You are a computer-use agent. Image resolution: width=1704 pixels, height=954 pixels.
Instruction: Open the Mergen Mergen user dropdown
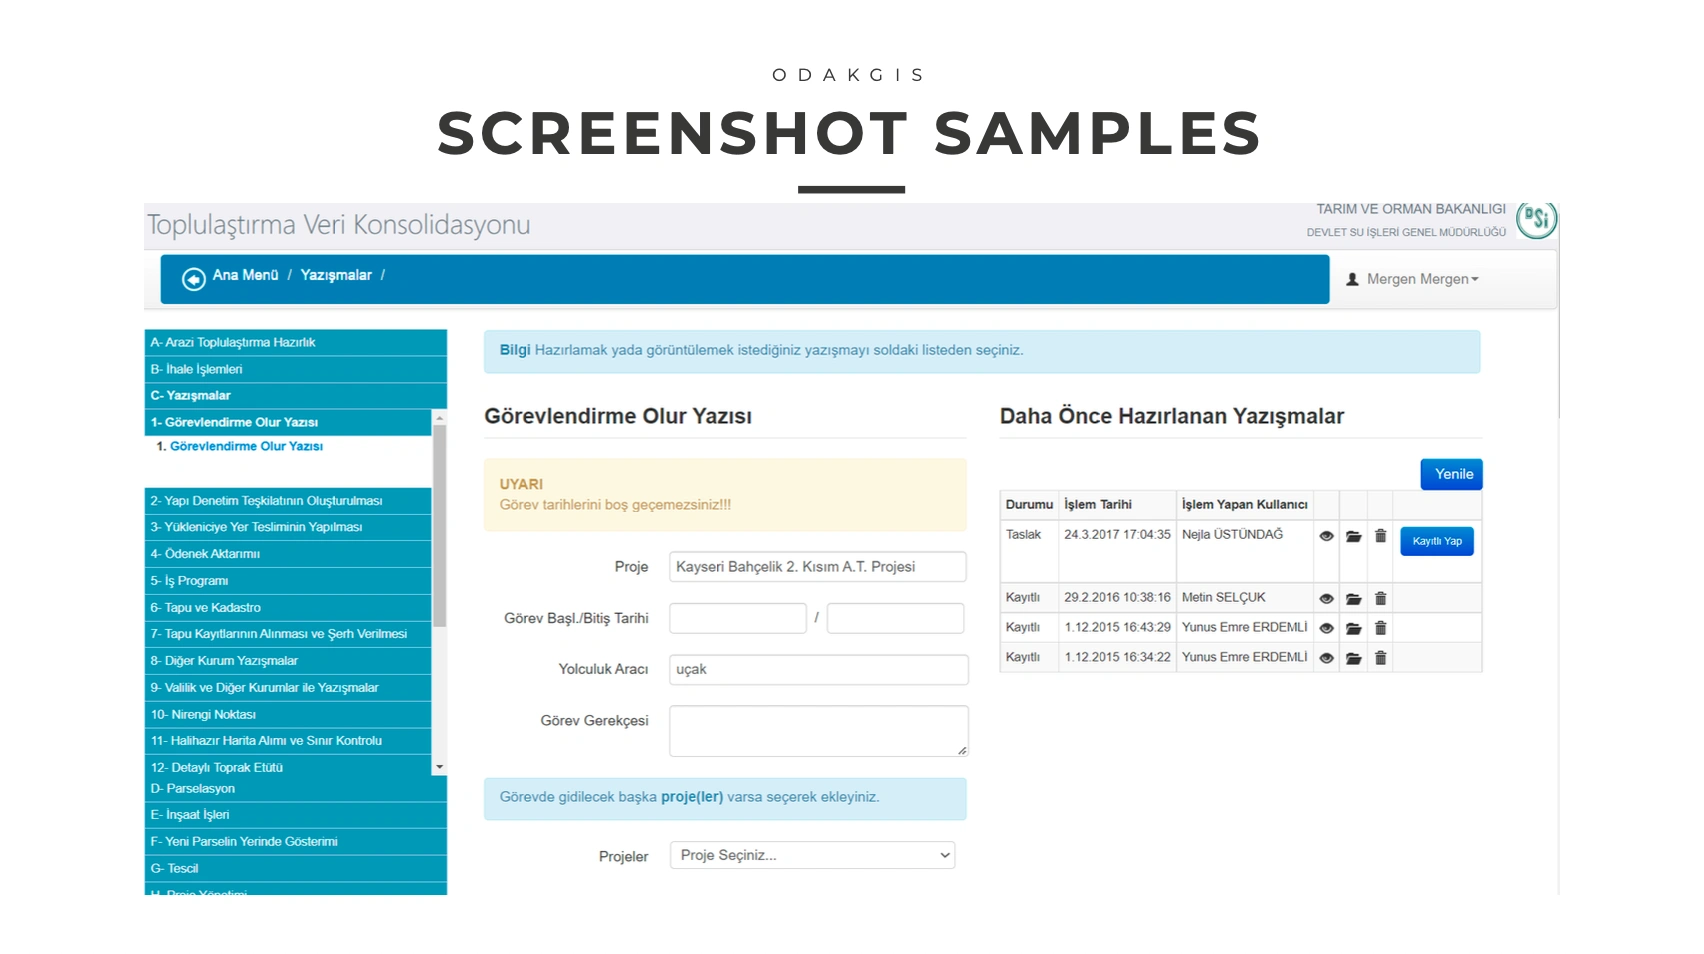coord(1412,279)
